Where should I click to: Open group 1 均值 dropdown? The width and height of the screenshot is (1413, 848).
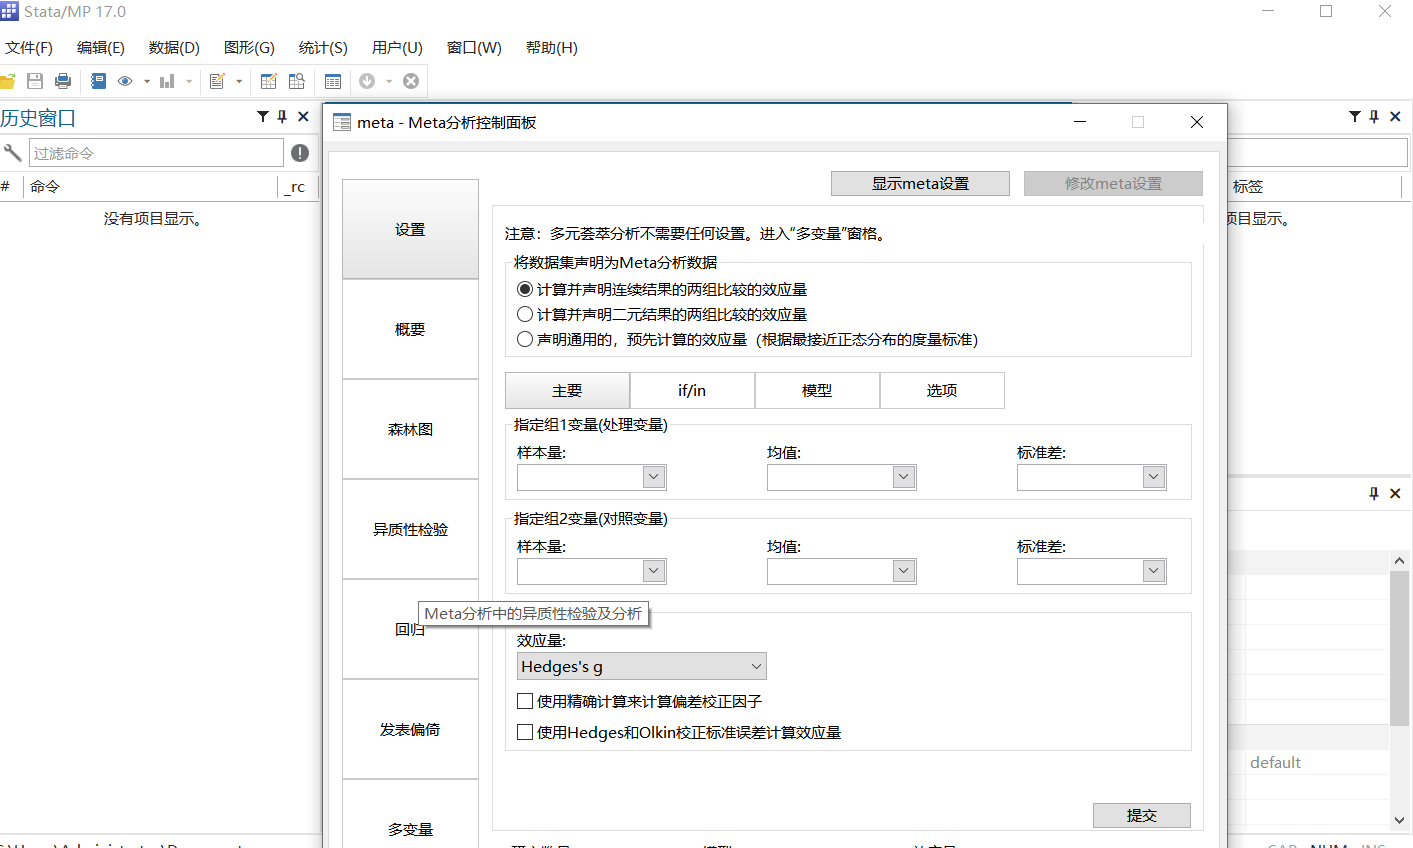904,477
